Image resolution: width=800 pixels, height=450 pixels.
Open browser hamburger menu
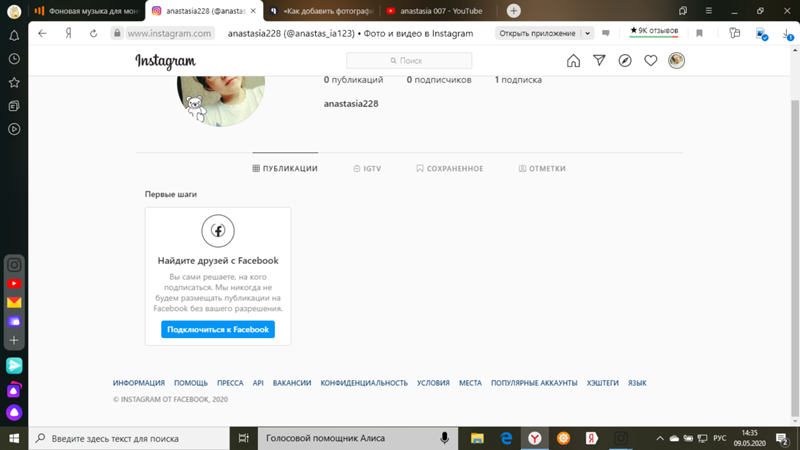709,11
